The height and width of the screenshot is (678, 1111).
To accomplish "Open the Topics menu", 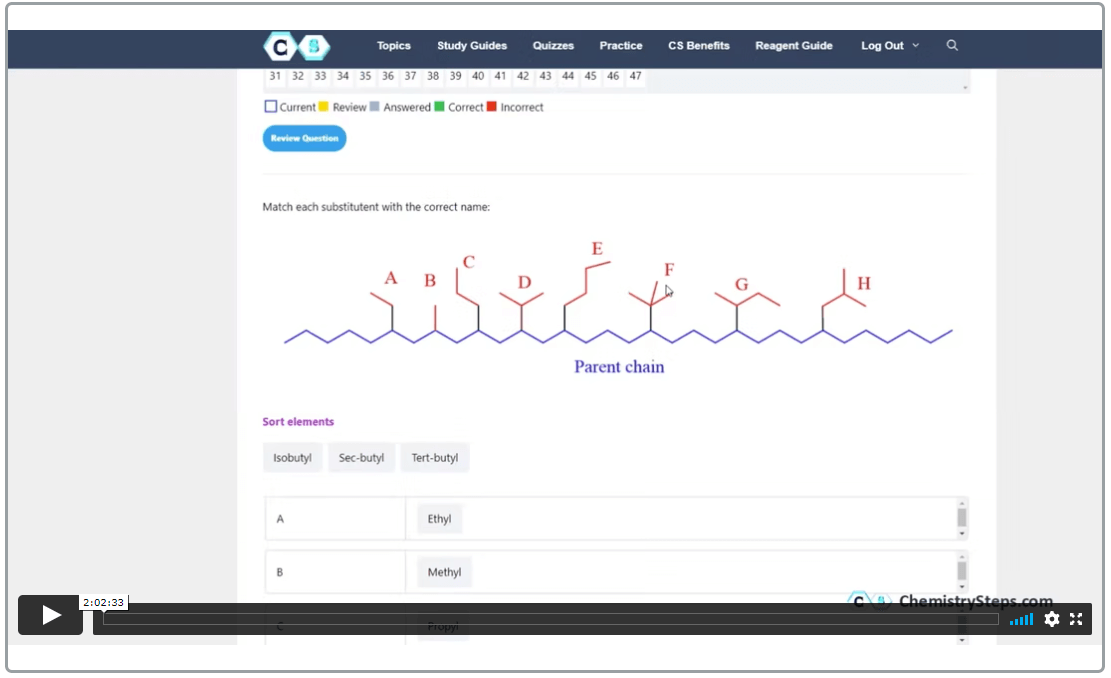I will 393,46.
